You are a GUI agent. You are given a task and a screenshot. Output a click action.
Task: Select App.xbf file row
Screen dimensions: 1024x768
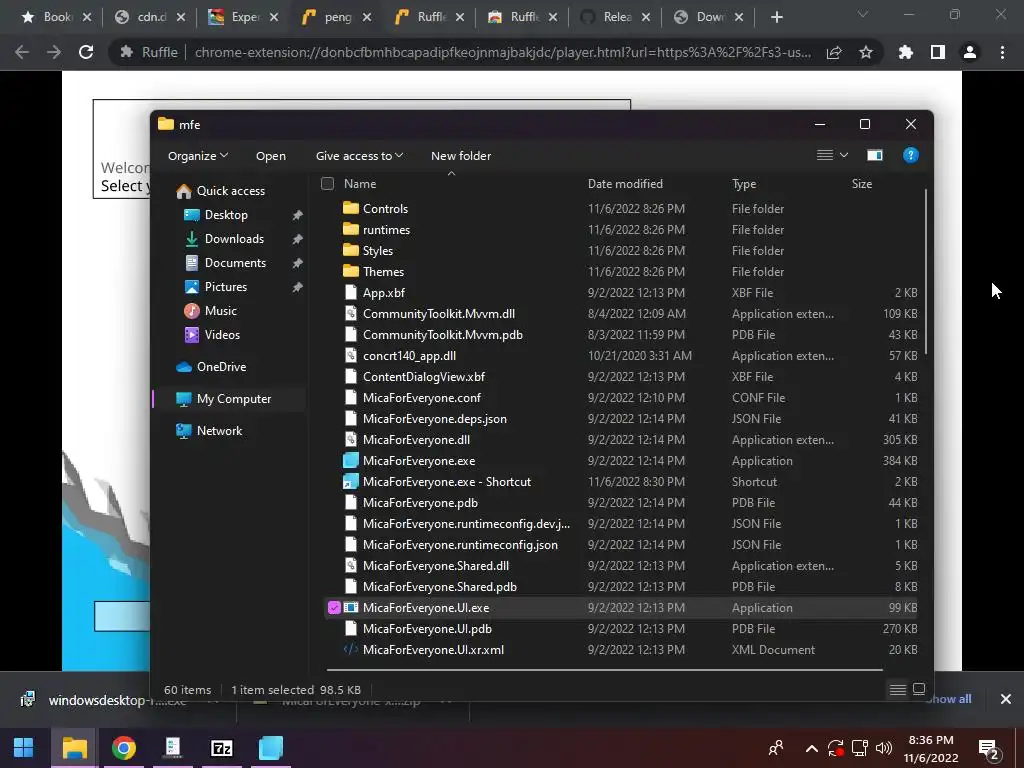(x=620, y=293)
